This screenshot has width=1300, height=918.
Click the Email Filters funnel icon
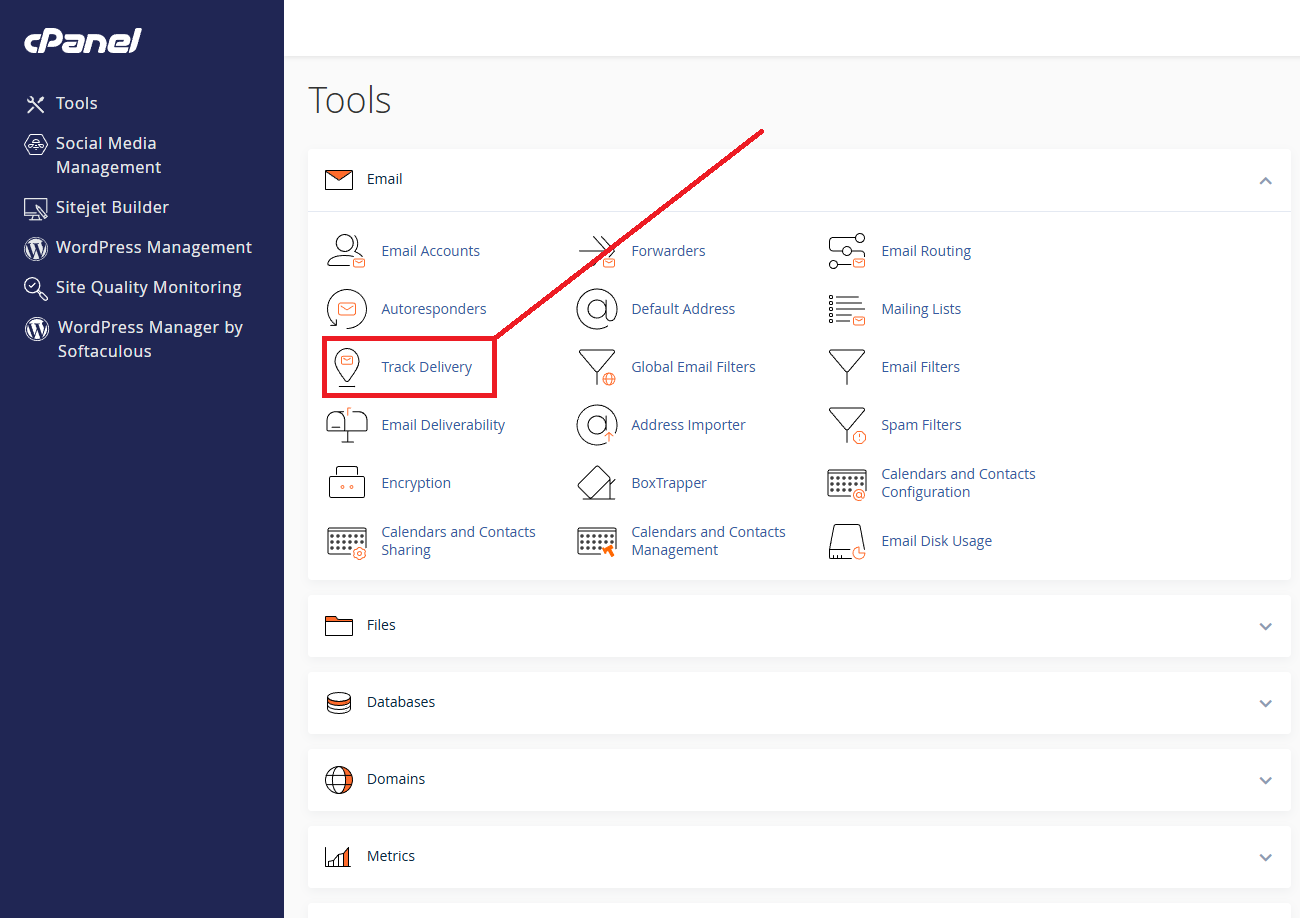pyautogui.click(x=847, y=367)
